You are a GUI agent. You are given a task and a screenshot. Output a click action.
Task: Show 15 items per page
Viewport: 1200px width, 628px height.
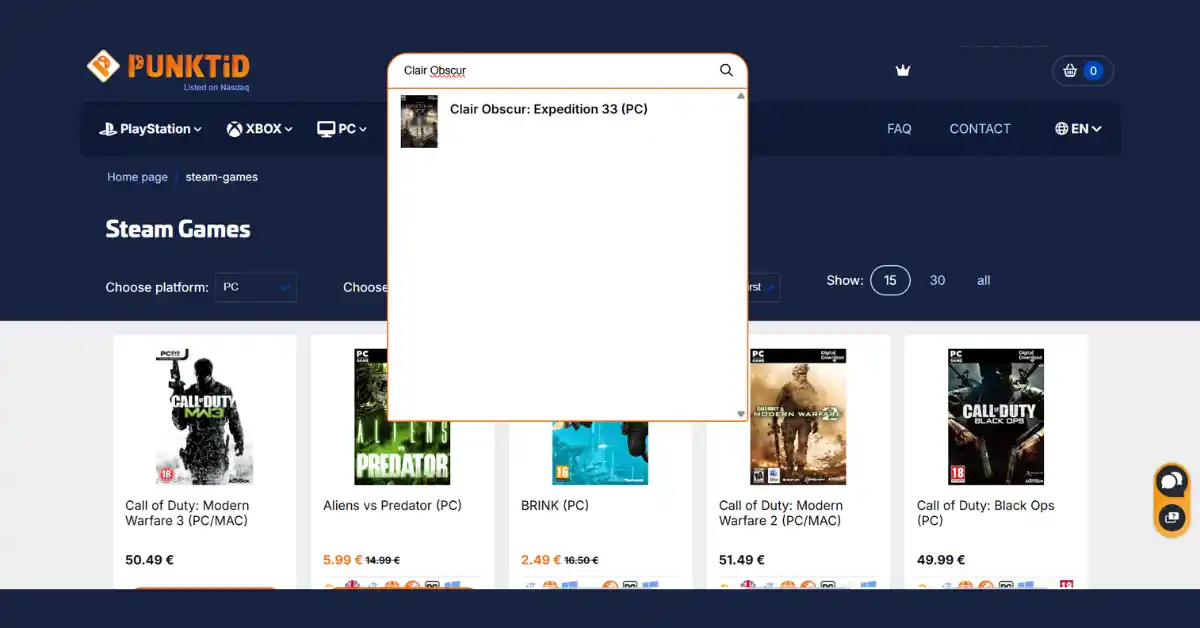coord(890,281)
